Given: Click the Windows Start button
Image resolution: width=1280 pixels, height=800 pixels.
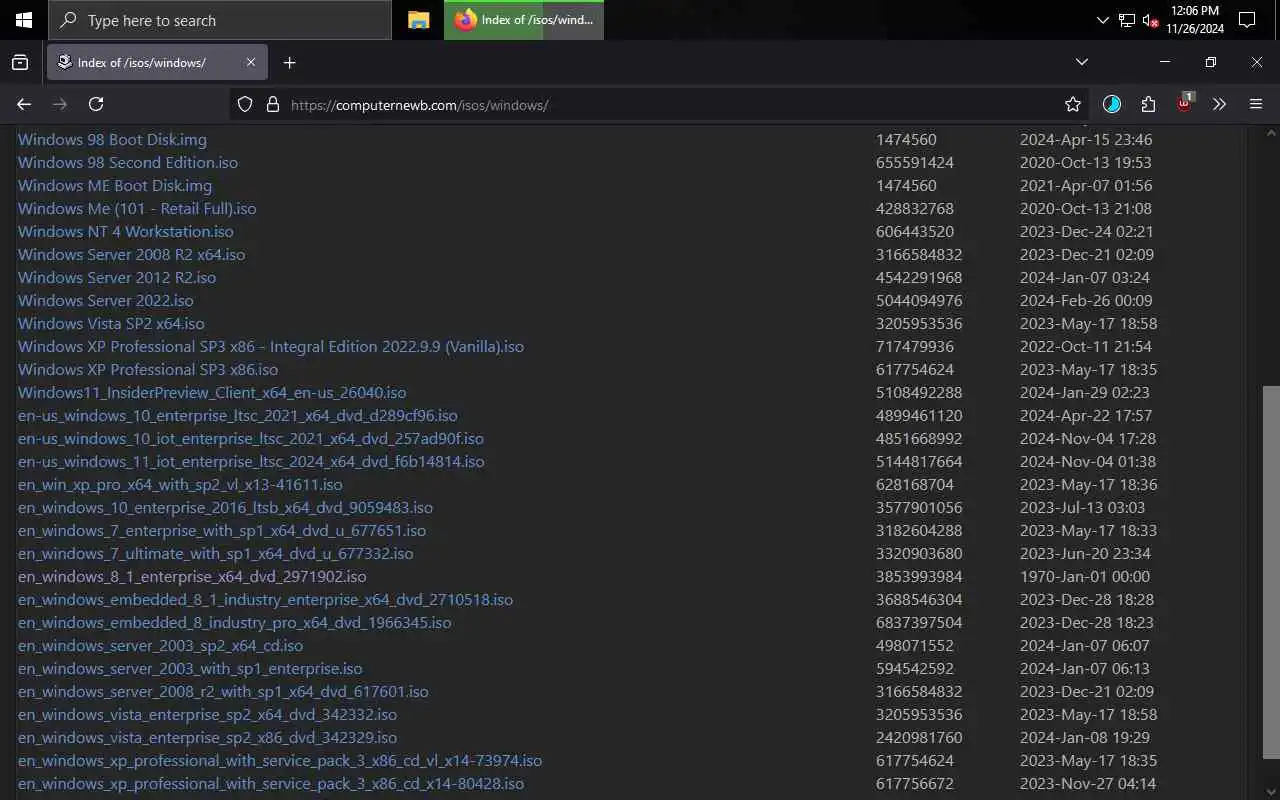Looking at the screenshot, I should pos(23,20).
